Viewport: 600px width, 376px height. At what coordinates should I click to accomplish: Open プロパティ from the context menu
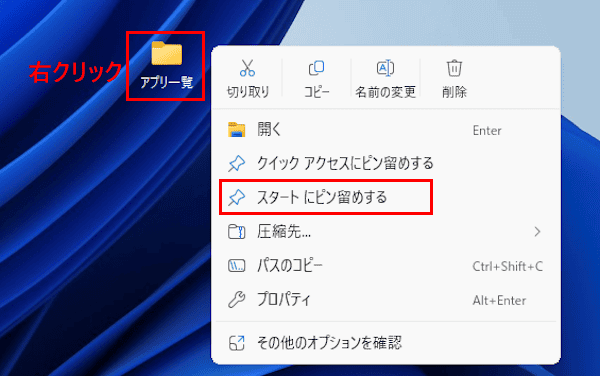click(x=386, y=300)
